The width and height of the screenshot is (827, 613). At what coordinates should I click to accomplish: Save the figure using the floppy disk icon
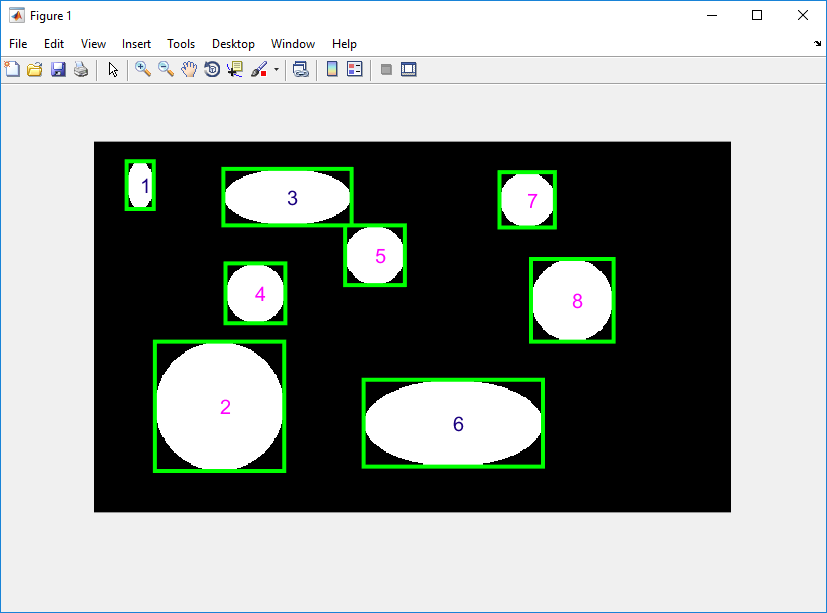point(58,69)
